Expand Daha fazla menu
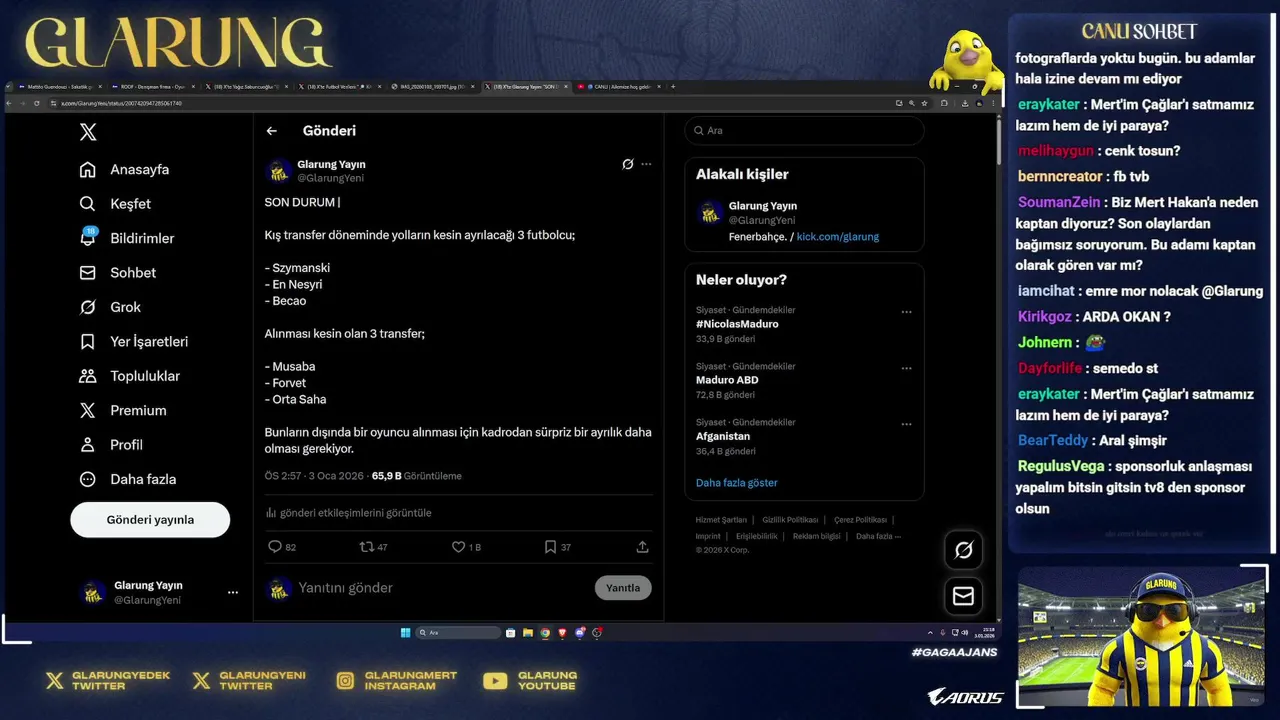 click(x=128, y=479)
